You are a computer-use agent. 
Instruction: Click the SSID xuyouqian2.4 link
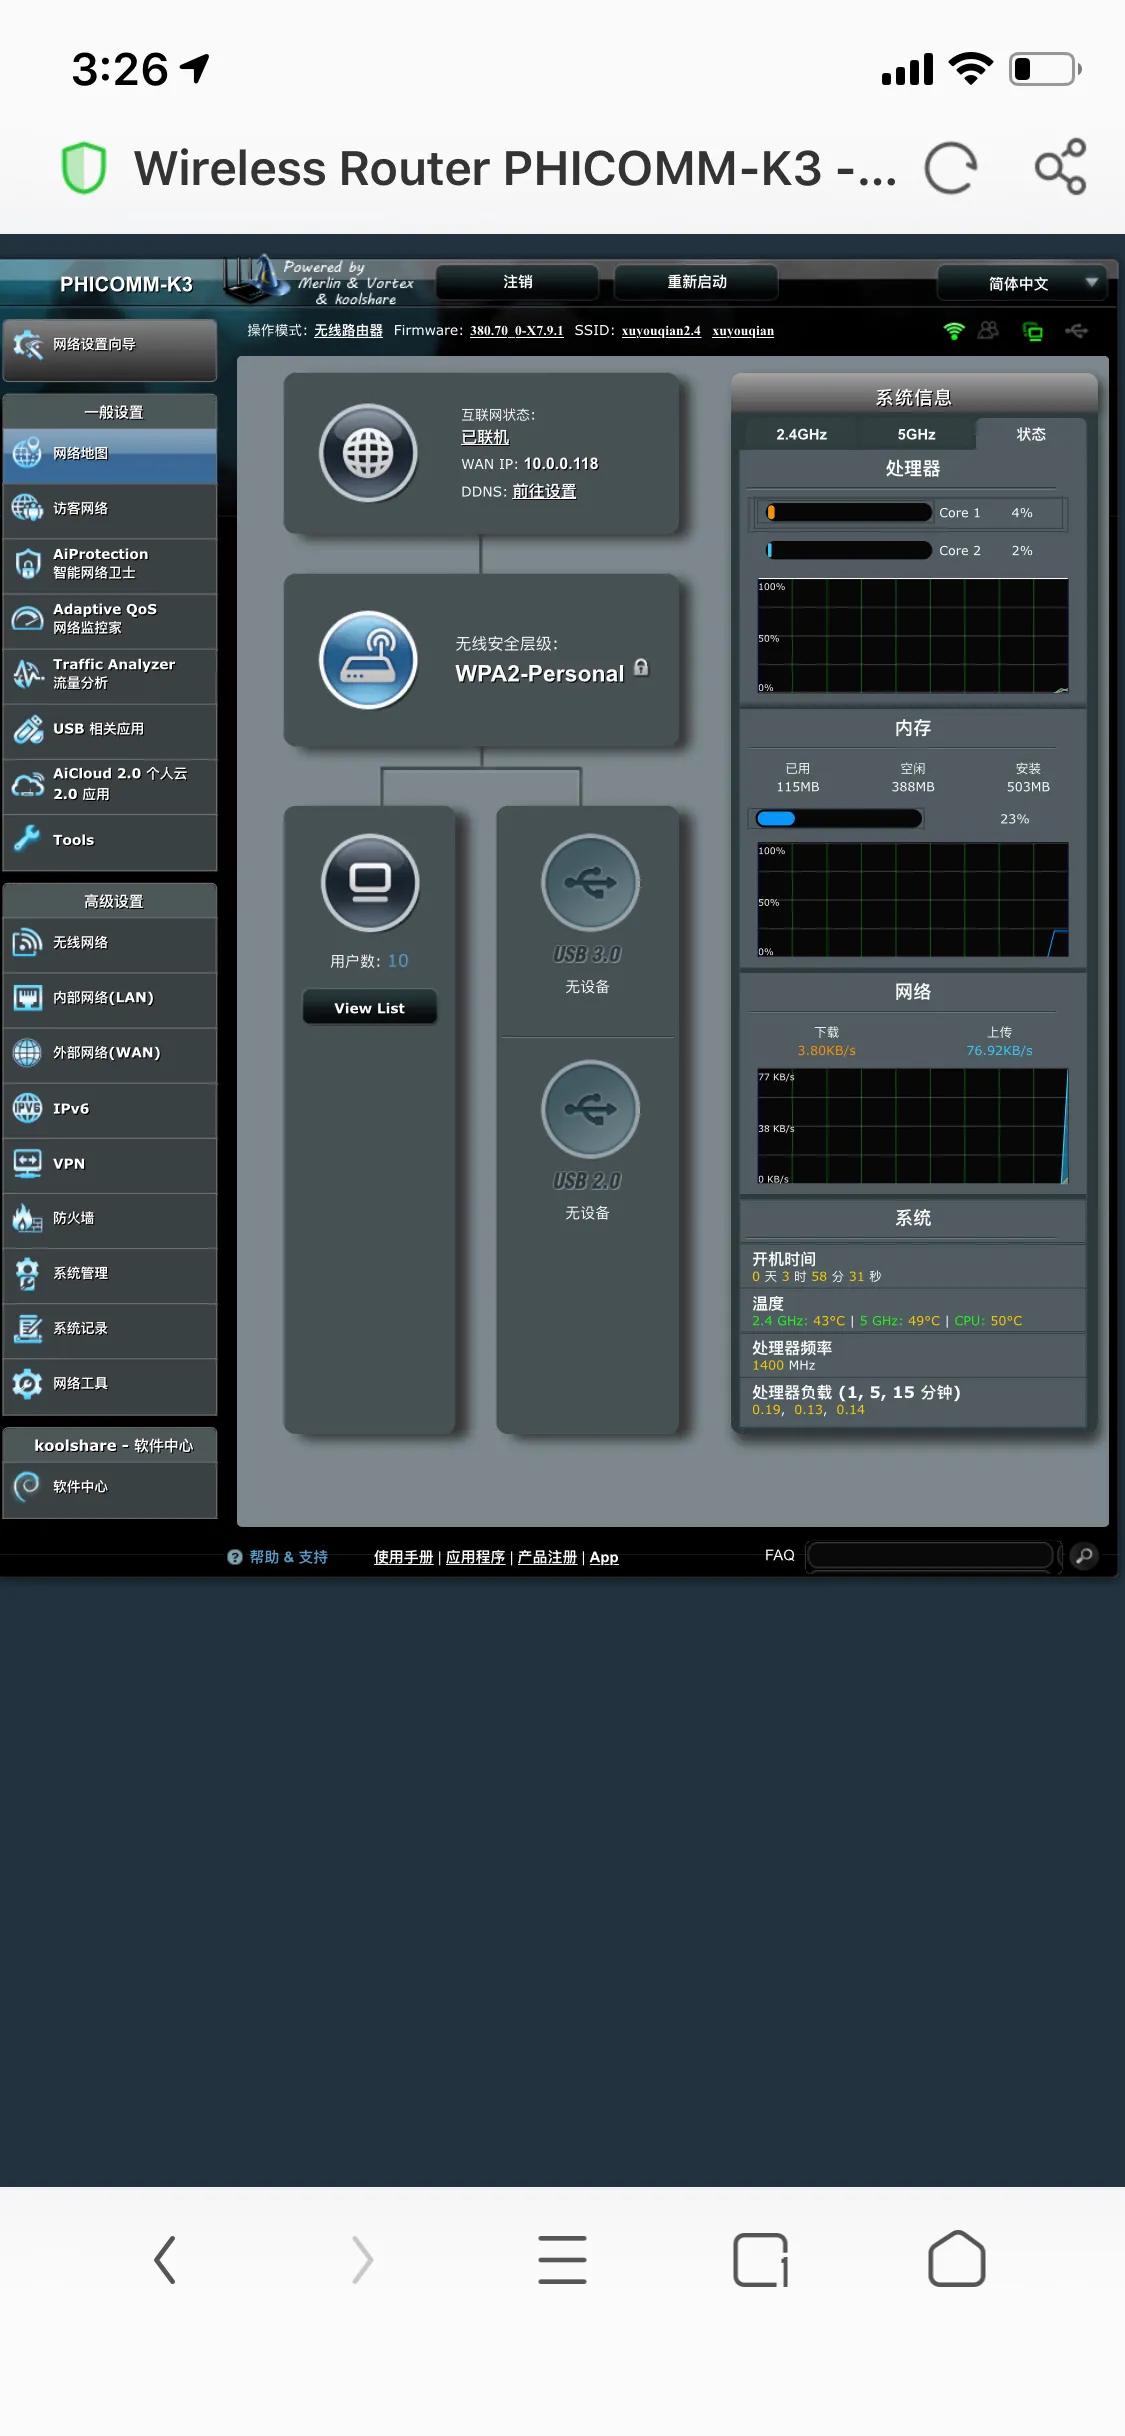[x=661, y=331]
